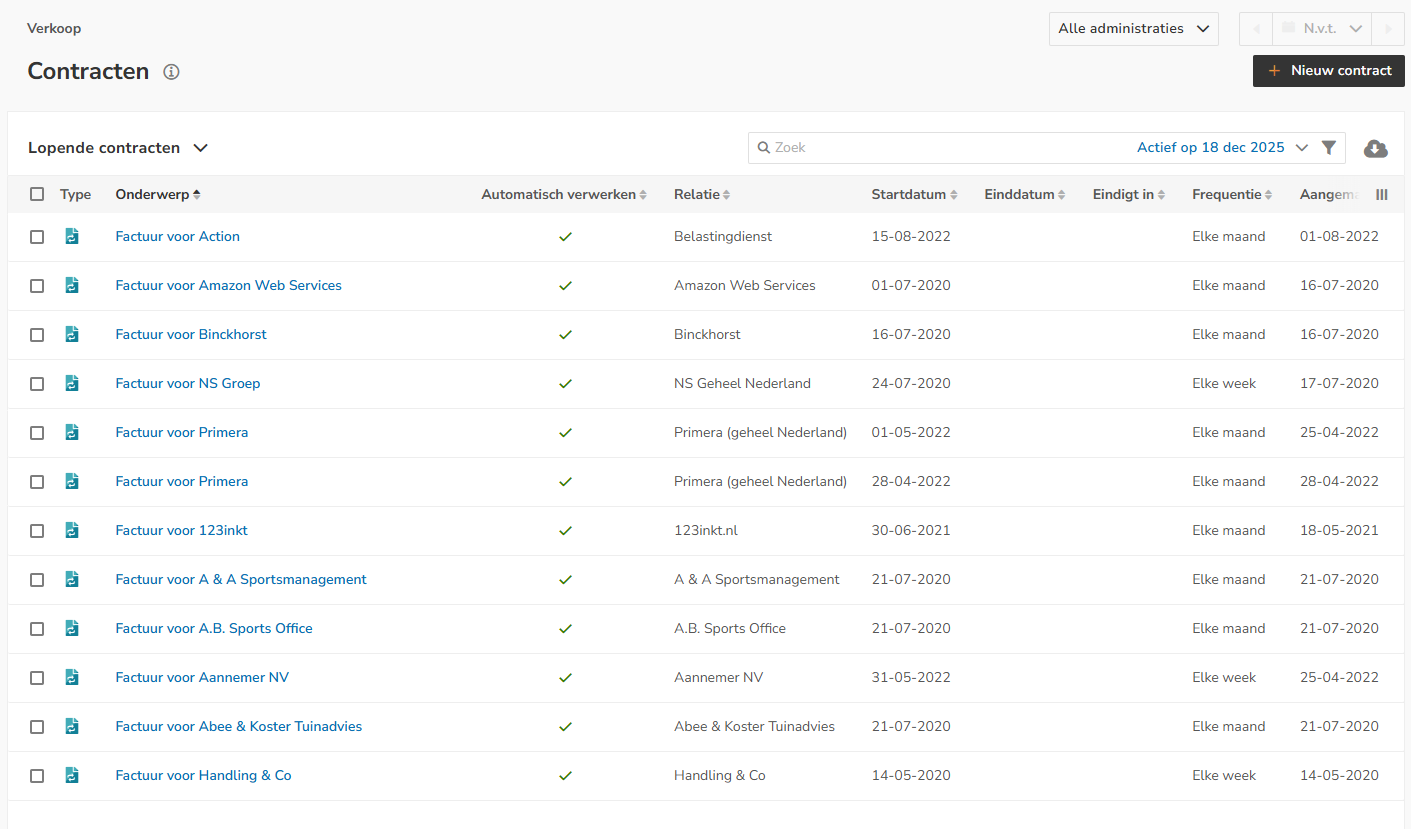Click the download cloud icon
This screenshot has height=829, width=1411.
[x=1376, y=148]
